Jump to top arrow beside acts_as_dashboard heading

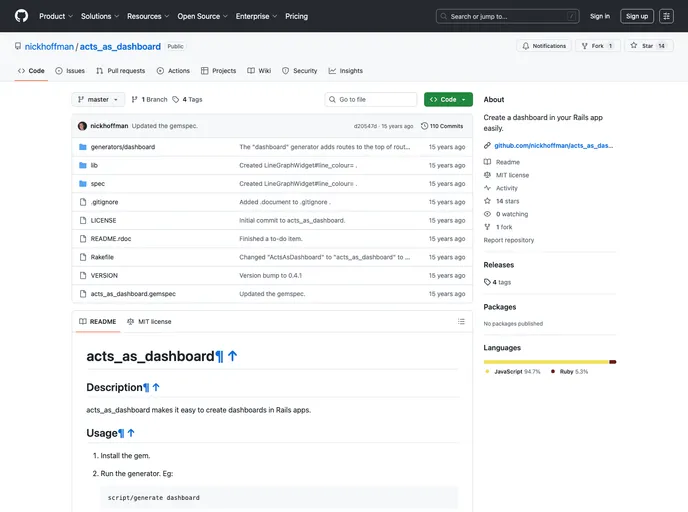tap(233, 356)
